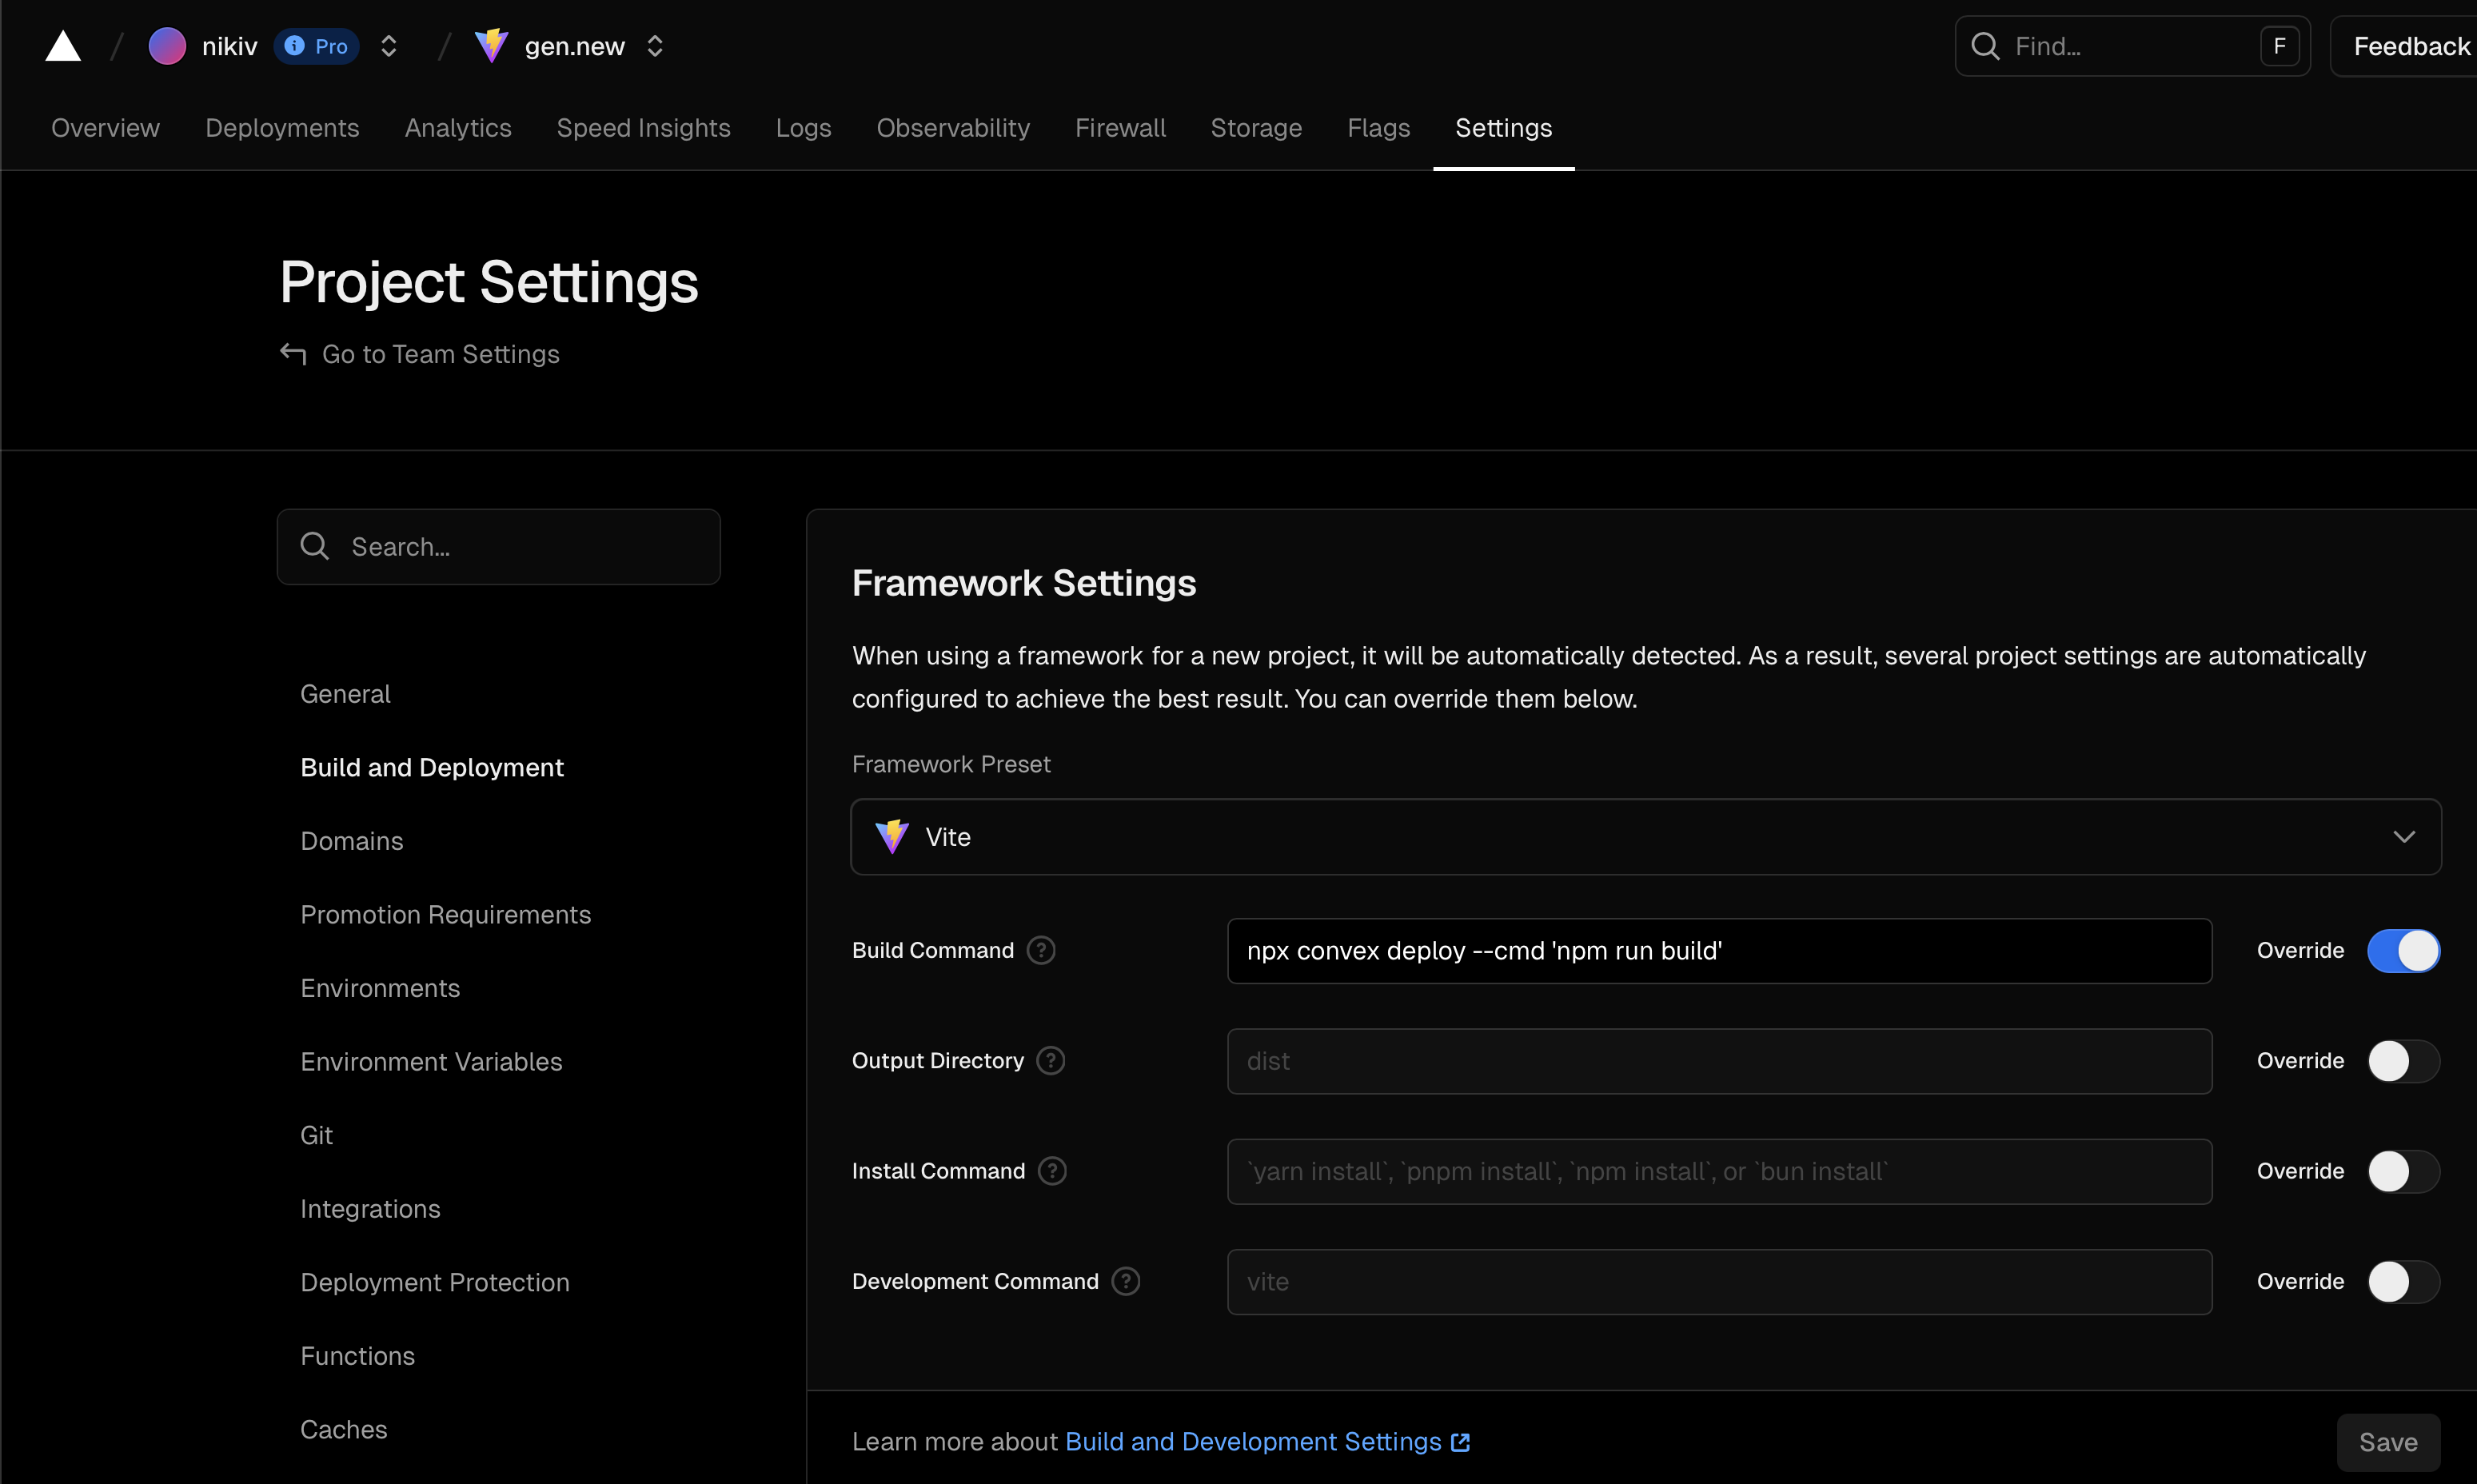Click the help icon next to Build Command
This screenshot has height=1484, width=2477.
point(1041,950)
